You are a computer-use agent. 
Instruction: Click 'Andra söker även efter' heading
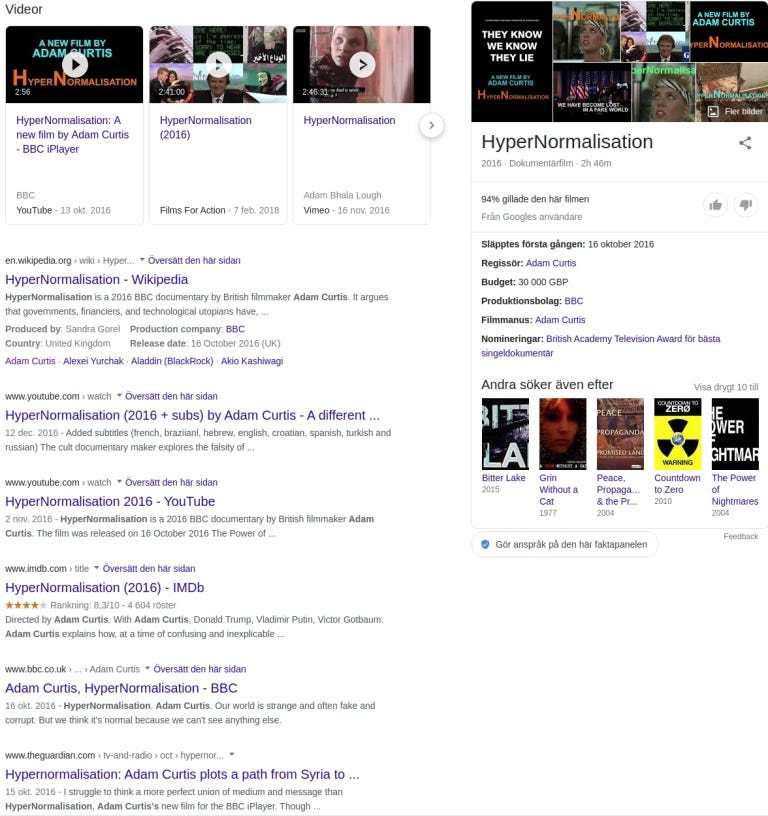[547, 385]
